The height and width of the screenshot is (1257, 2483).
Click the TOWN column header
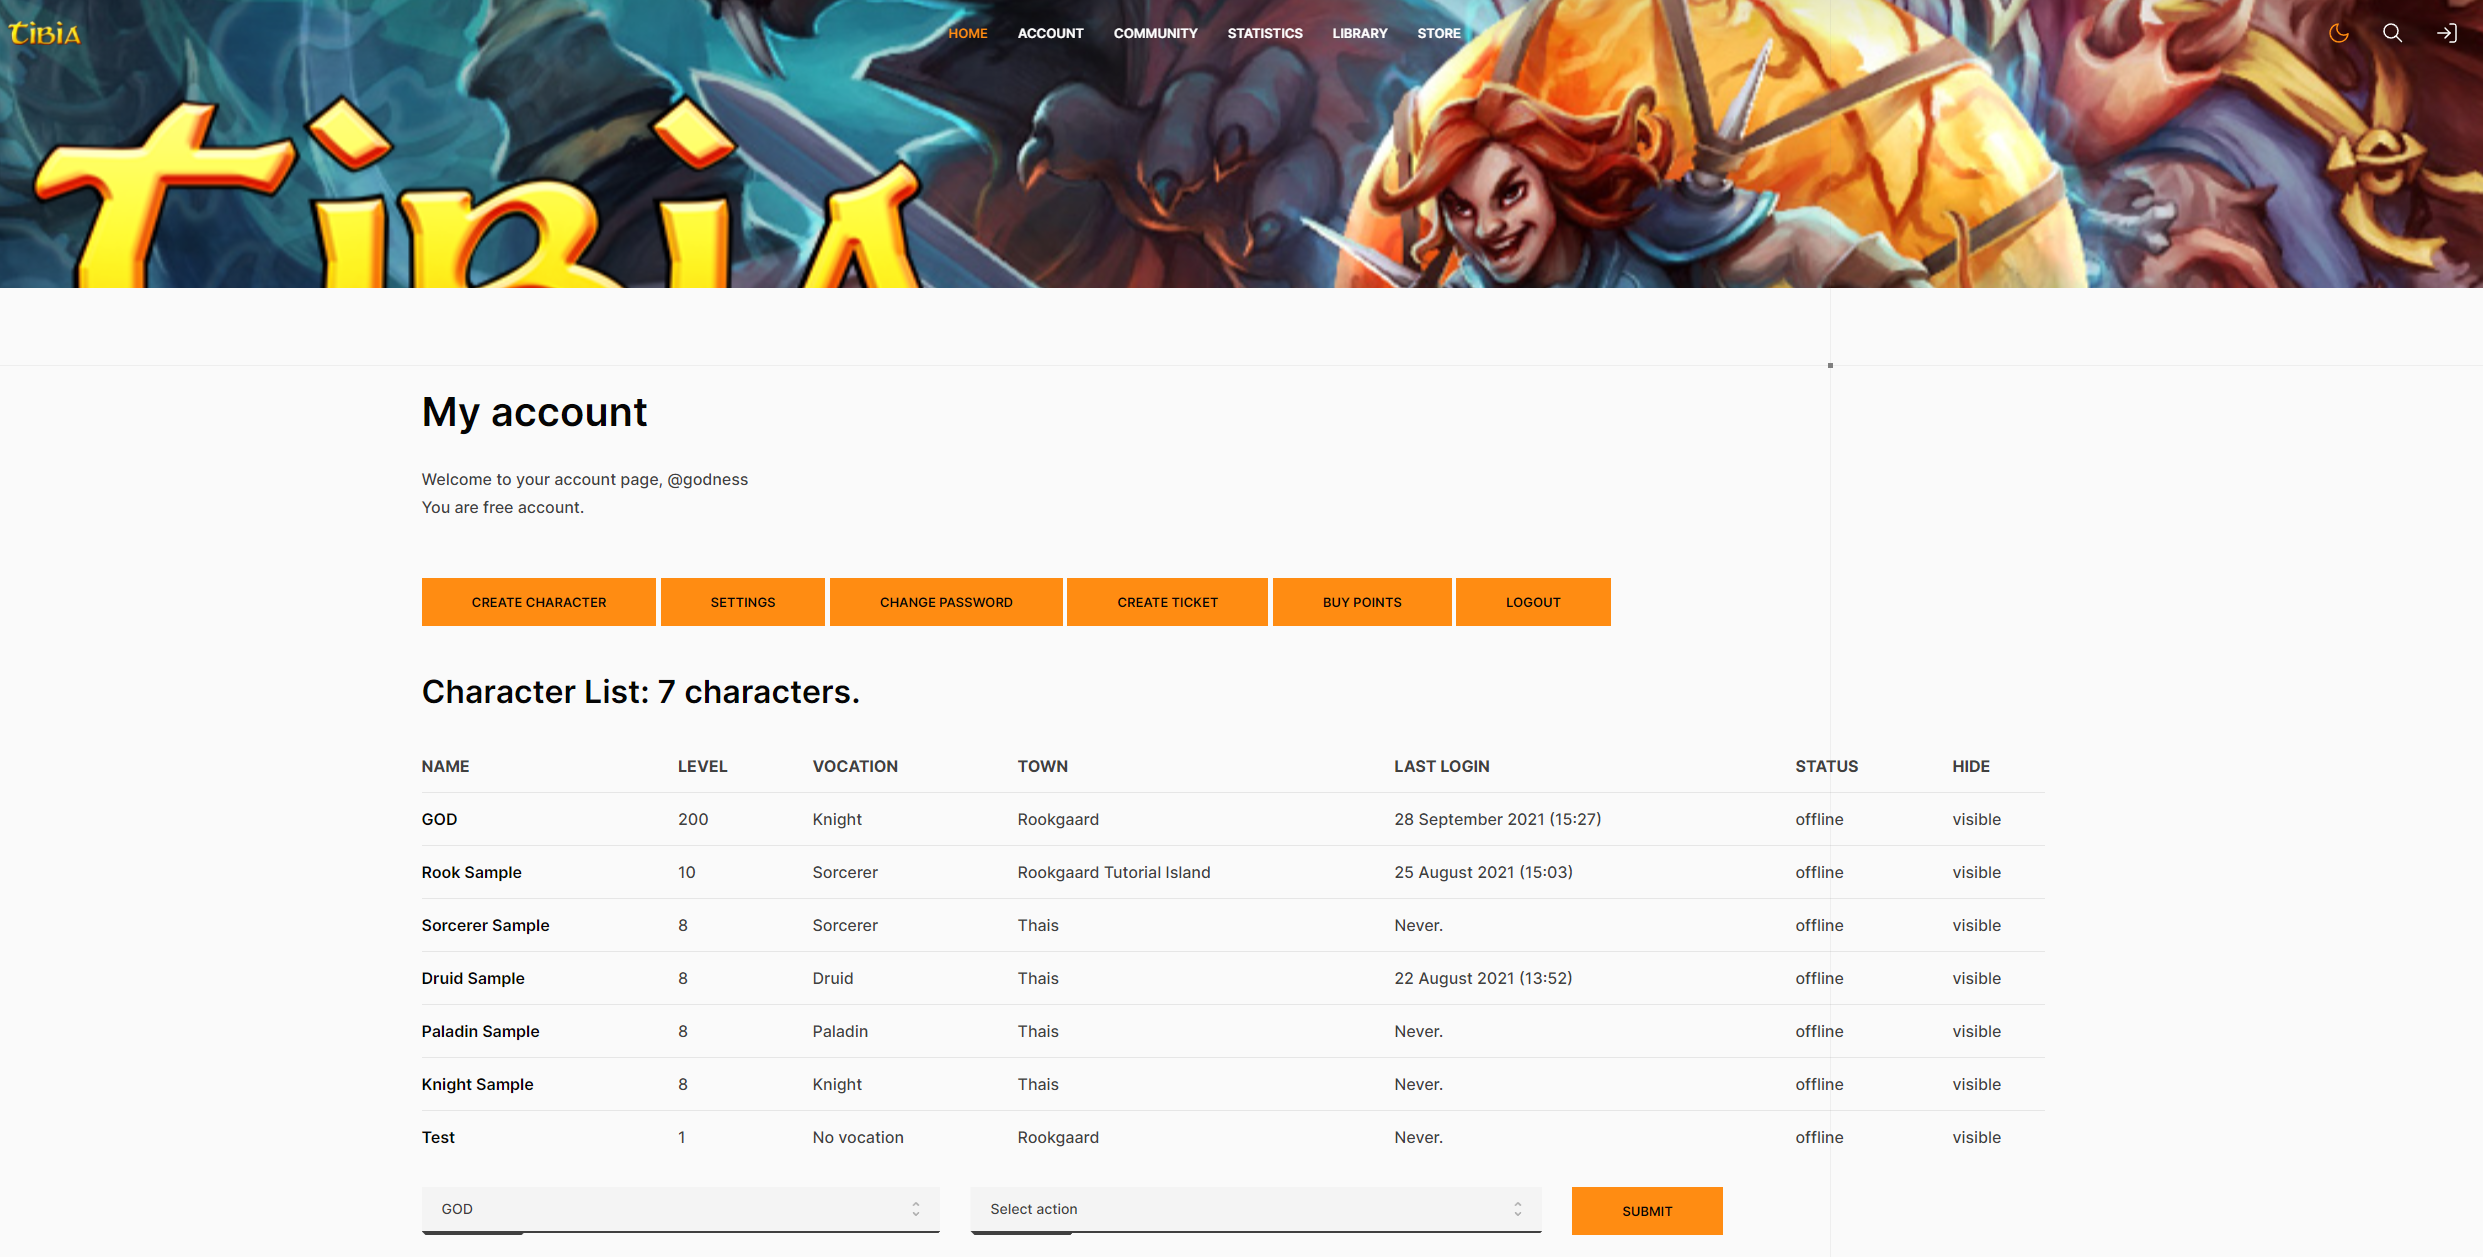1043,766
